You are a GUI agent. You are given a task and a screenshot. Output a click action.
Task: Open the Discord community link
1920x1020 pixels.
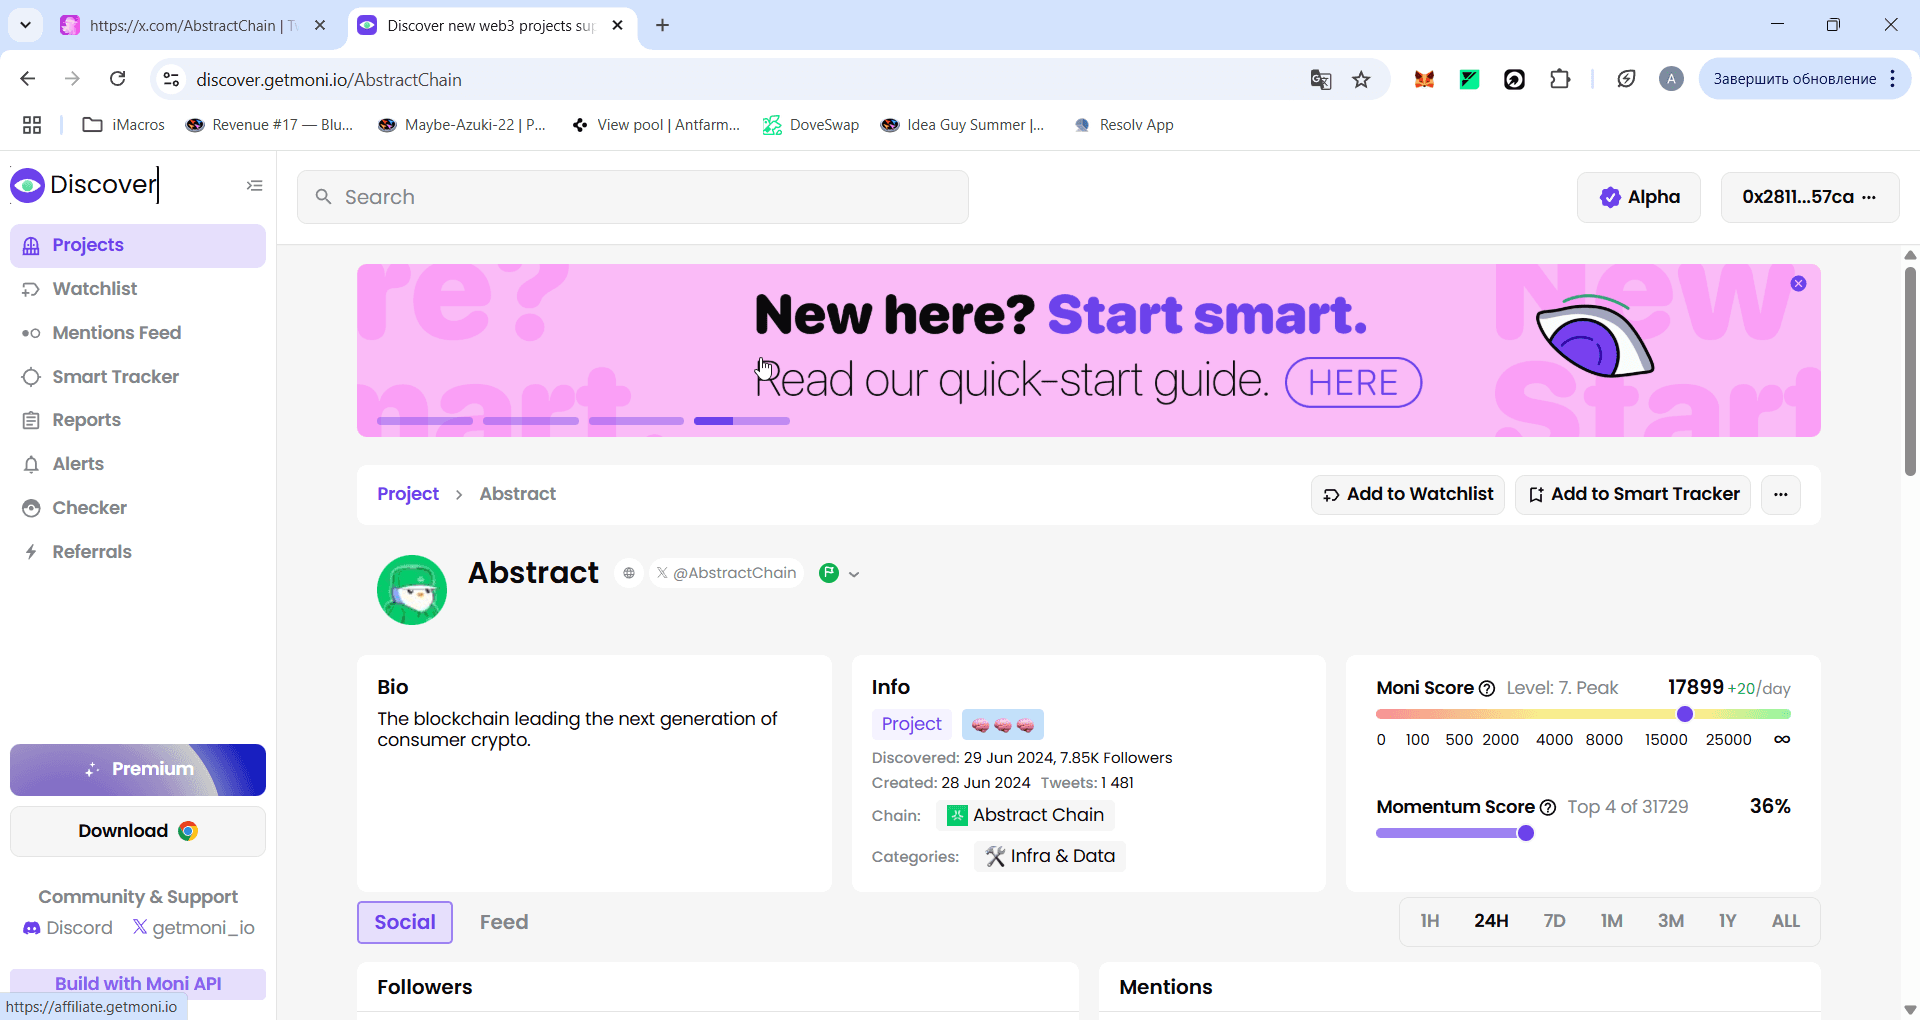point(68,929)
